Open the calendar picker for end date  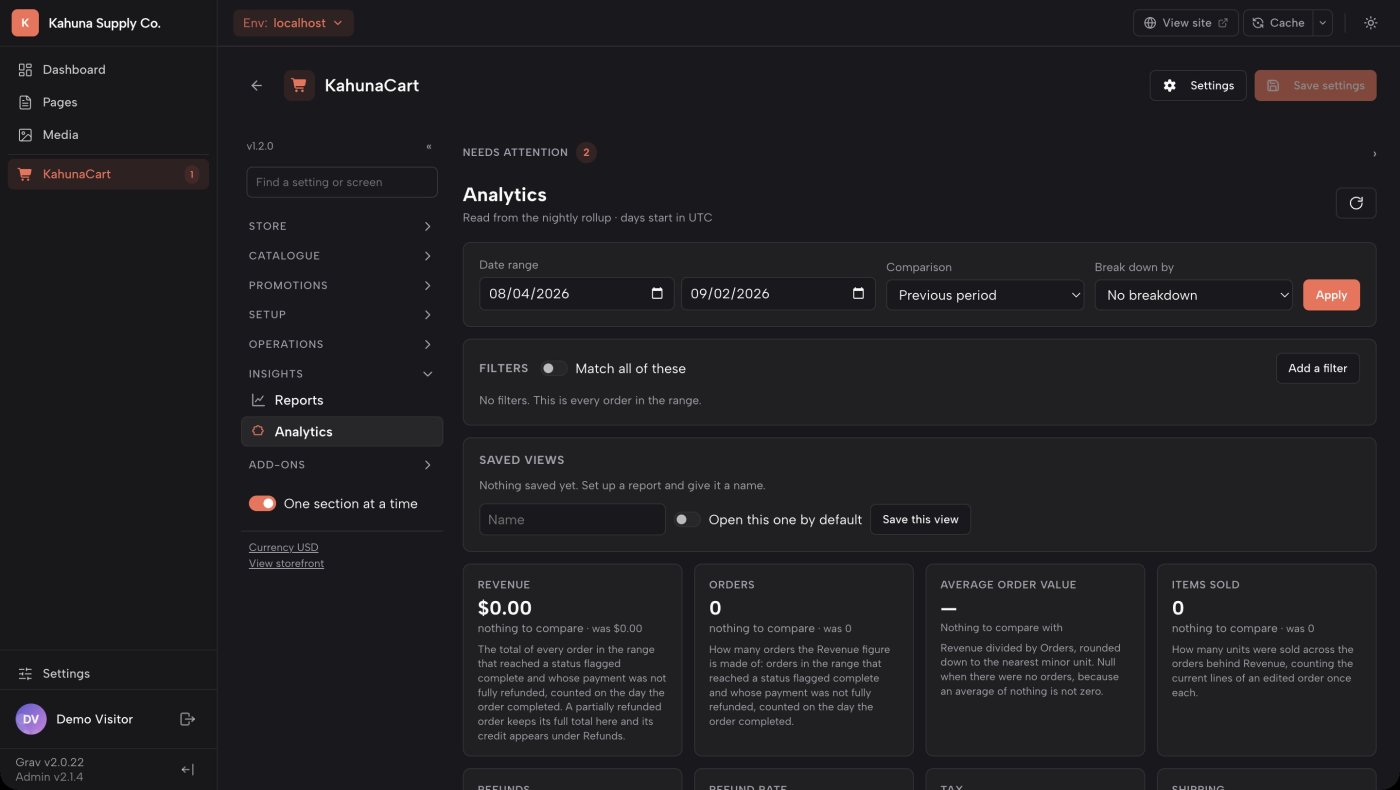(858, 294)
